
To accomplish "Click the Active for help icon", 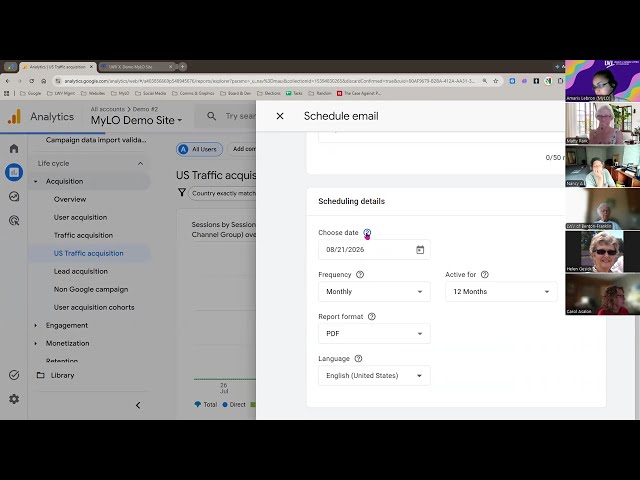I will [x=484, y=275].
